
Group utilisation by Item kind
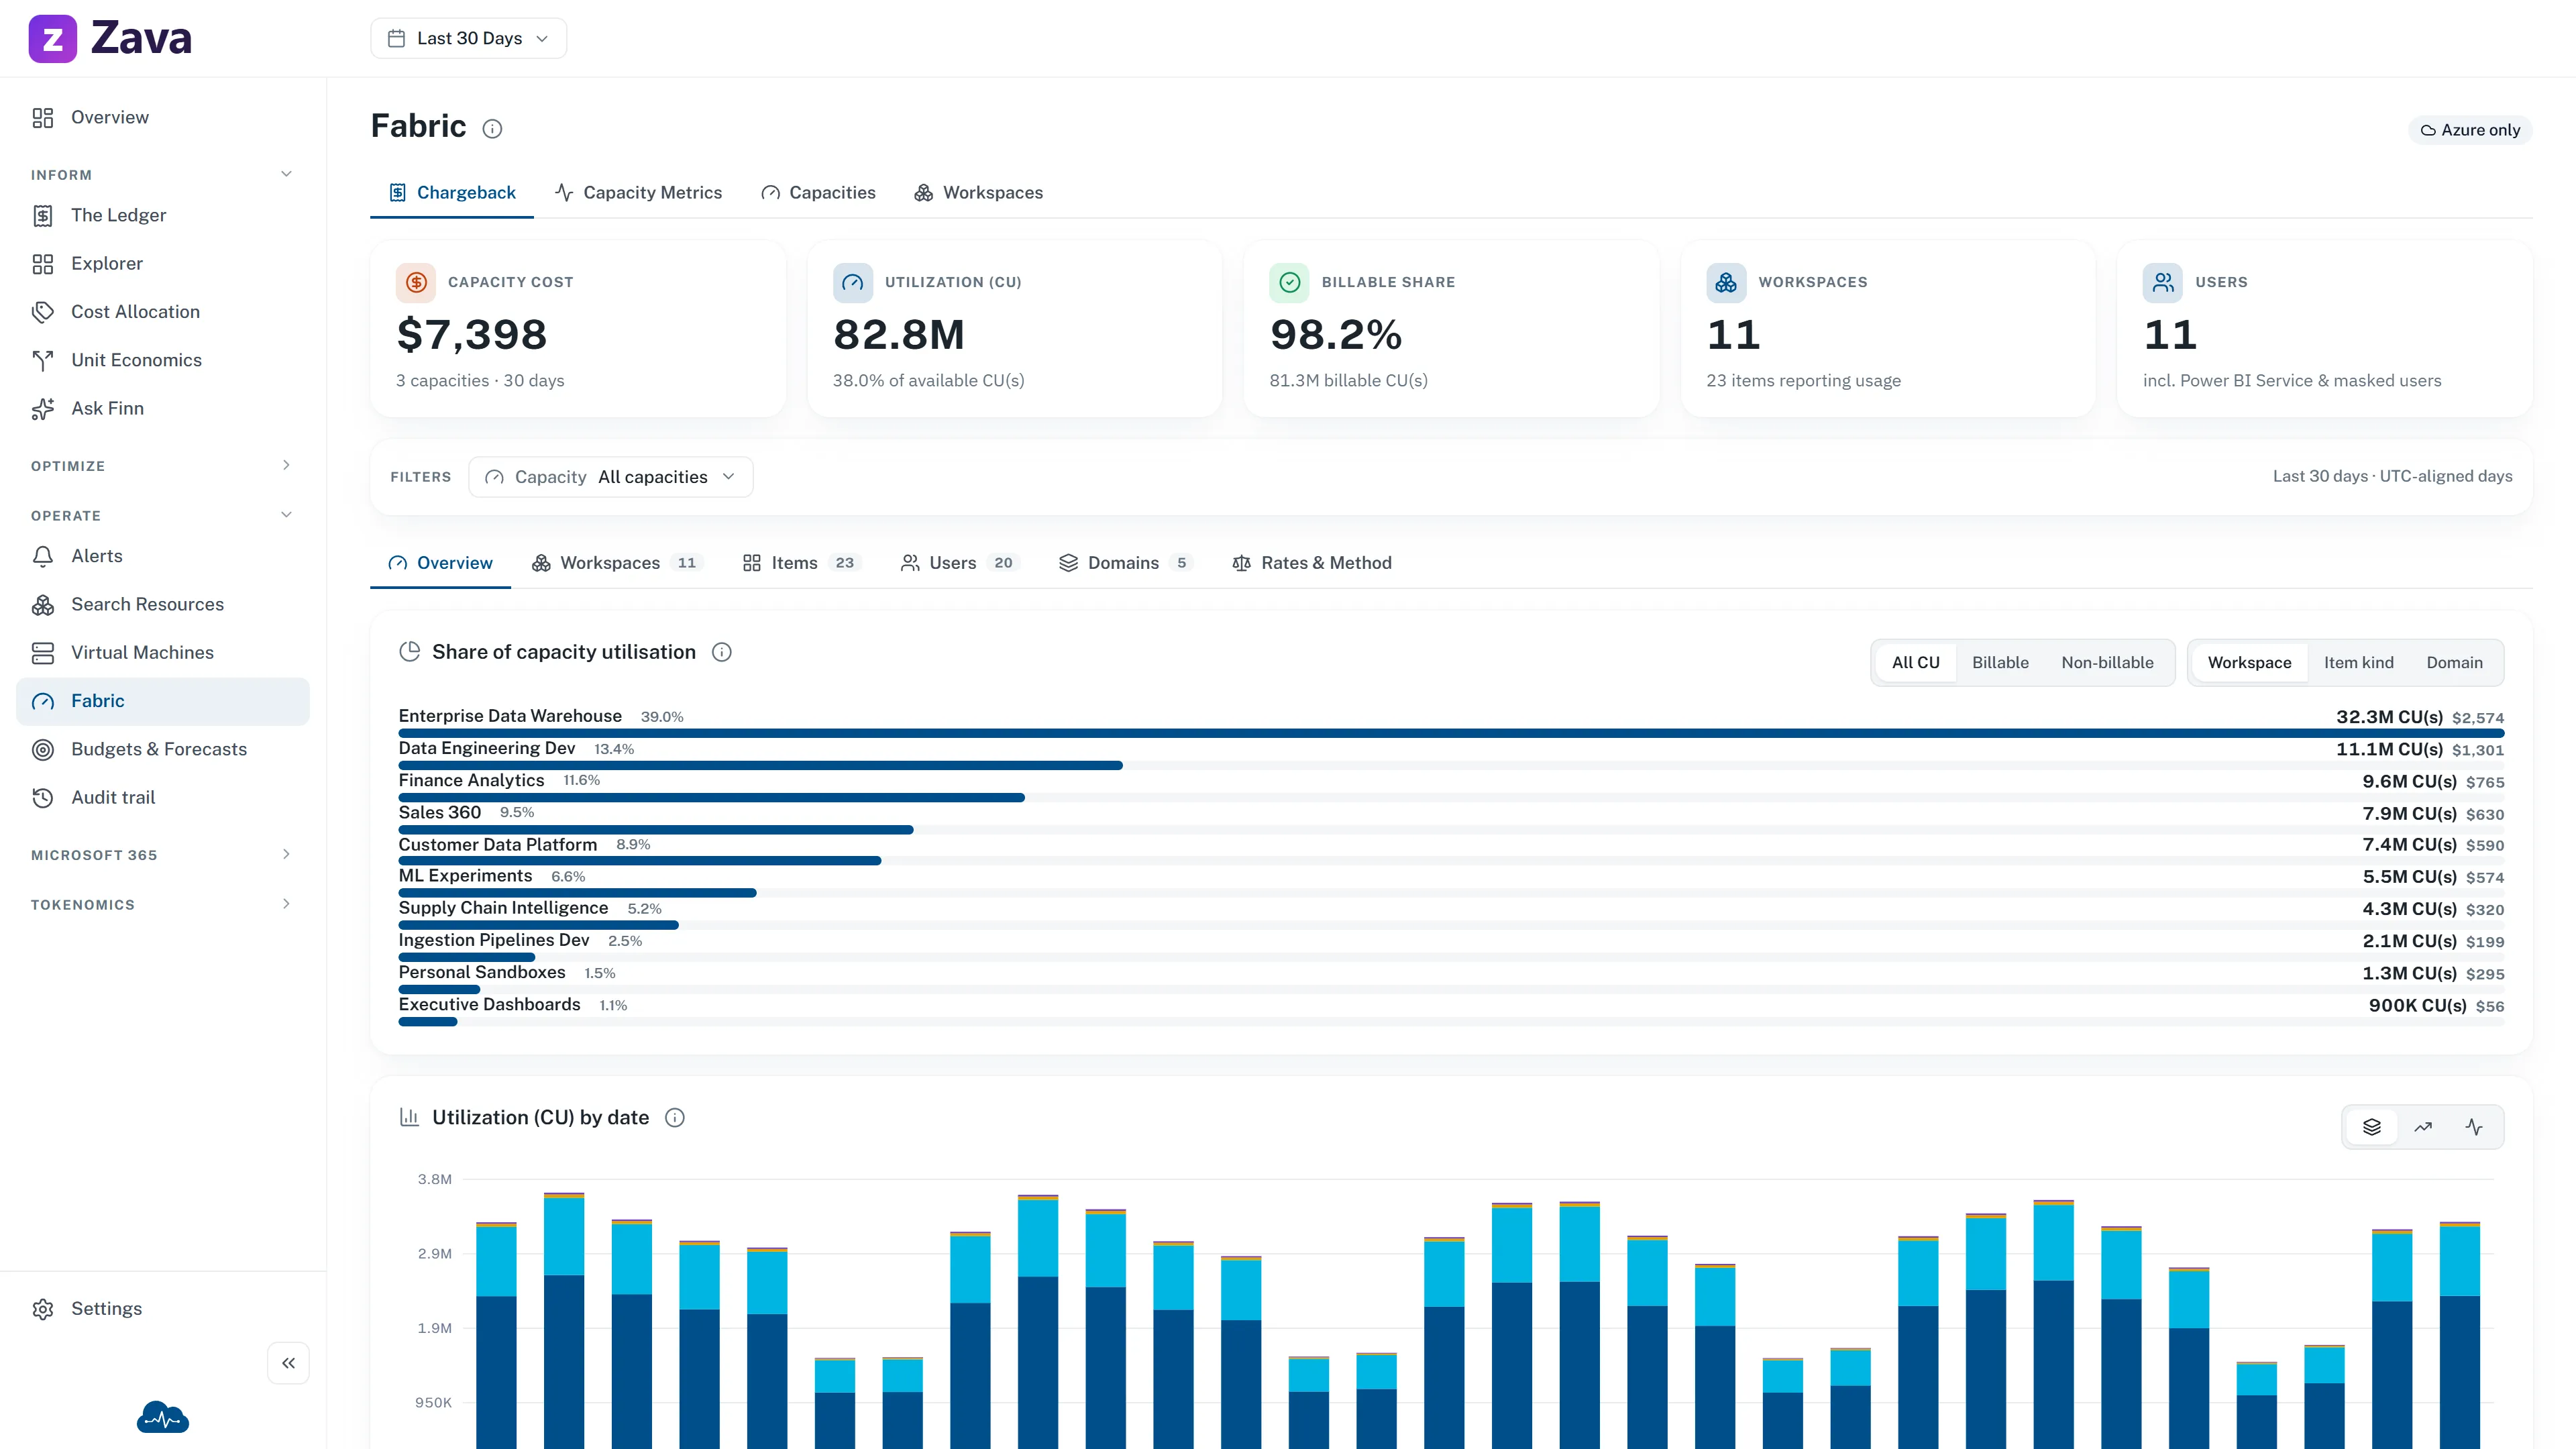pyautogui.click(x=2358, y=662)
